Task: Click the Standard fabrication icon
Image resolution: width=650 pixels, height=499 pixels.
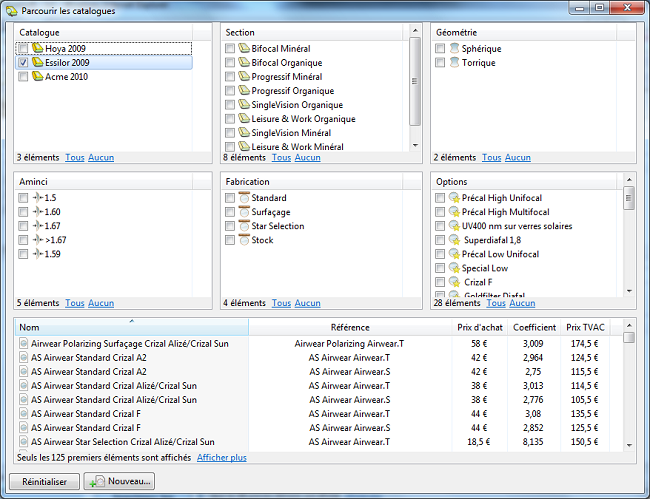Action: click(244, 197)
